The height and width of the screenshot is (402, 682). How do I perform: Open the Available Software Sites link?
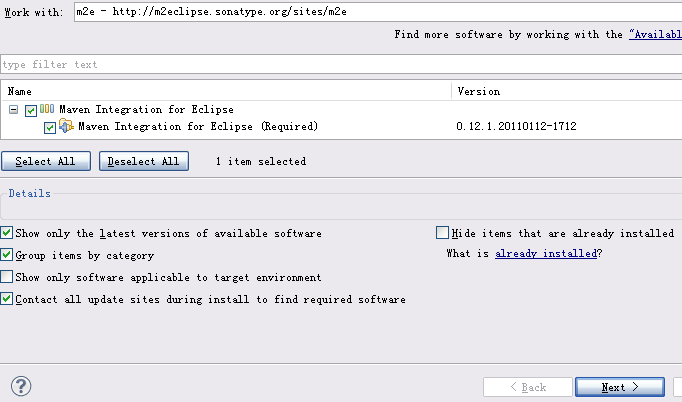click(x=655, y=34)
